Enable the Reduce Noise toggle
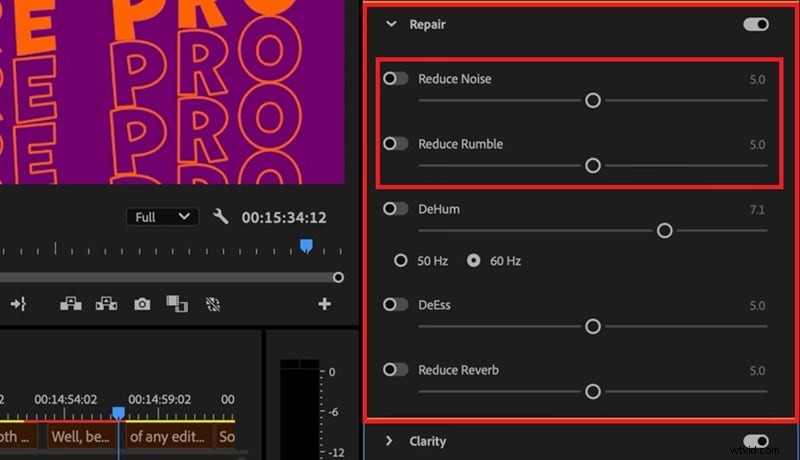Viewport: 800px width, 460px height. pyautogui.click(x=395, y=79)
